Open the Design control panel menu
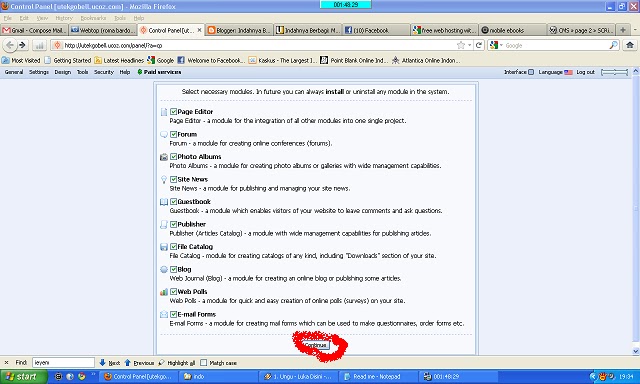 pos(62,72)
